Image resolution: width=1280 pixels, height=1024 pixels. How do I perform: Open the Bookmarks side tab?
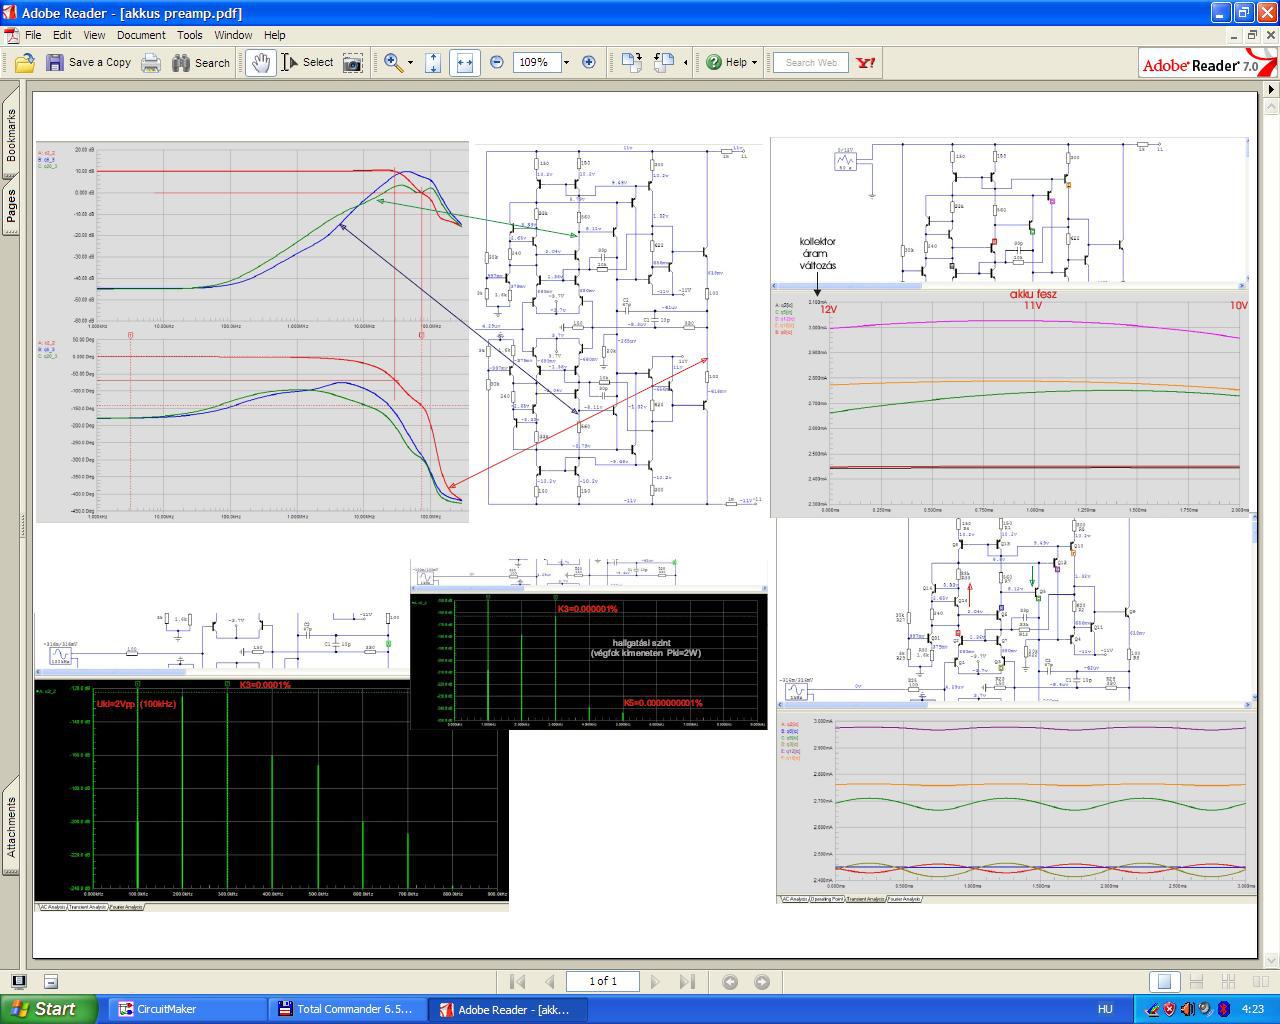[x=11, y=135]
